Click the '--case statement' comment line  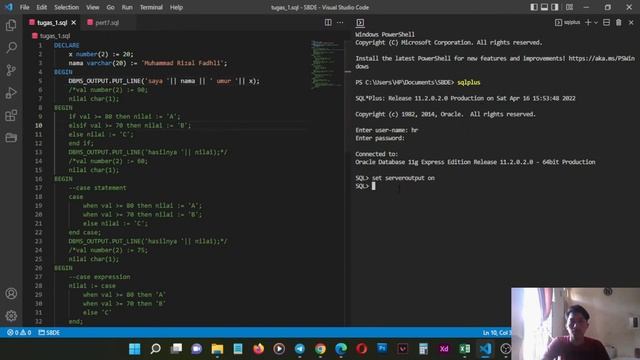(x=98, y=188)
